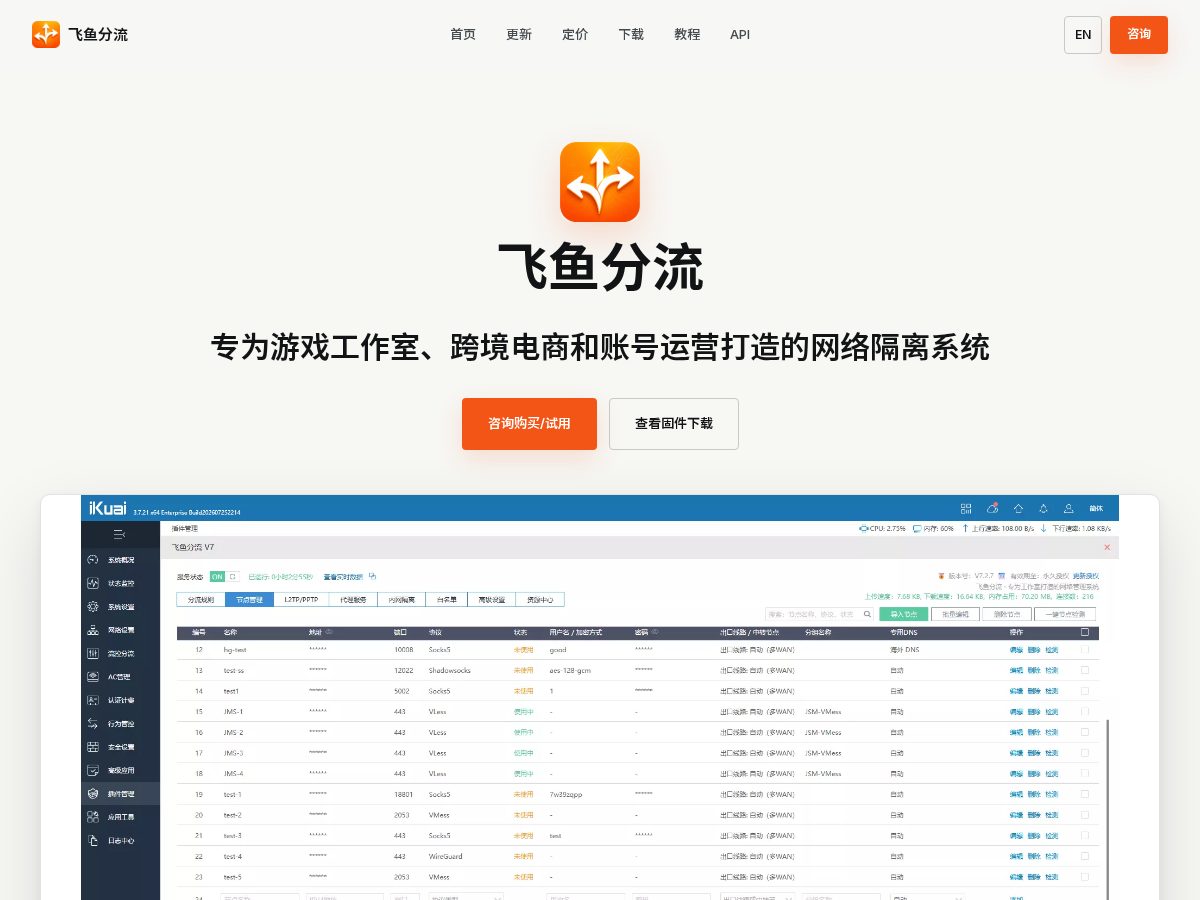The image size is (1200, 900).
Task: Open 认证计费 in the iKuai sidebar
Action: 120,700
